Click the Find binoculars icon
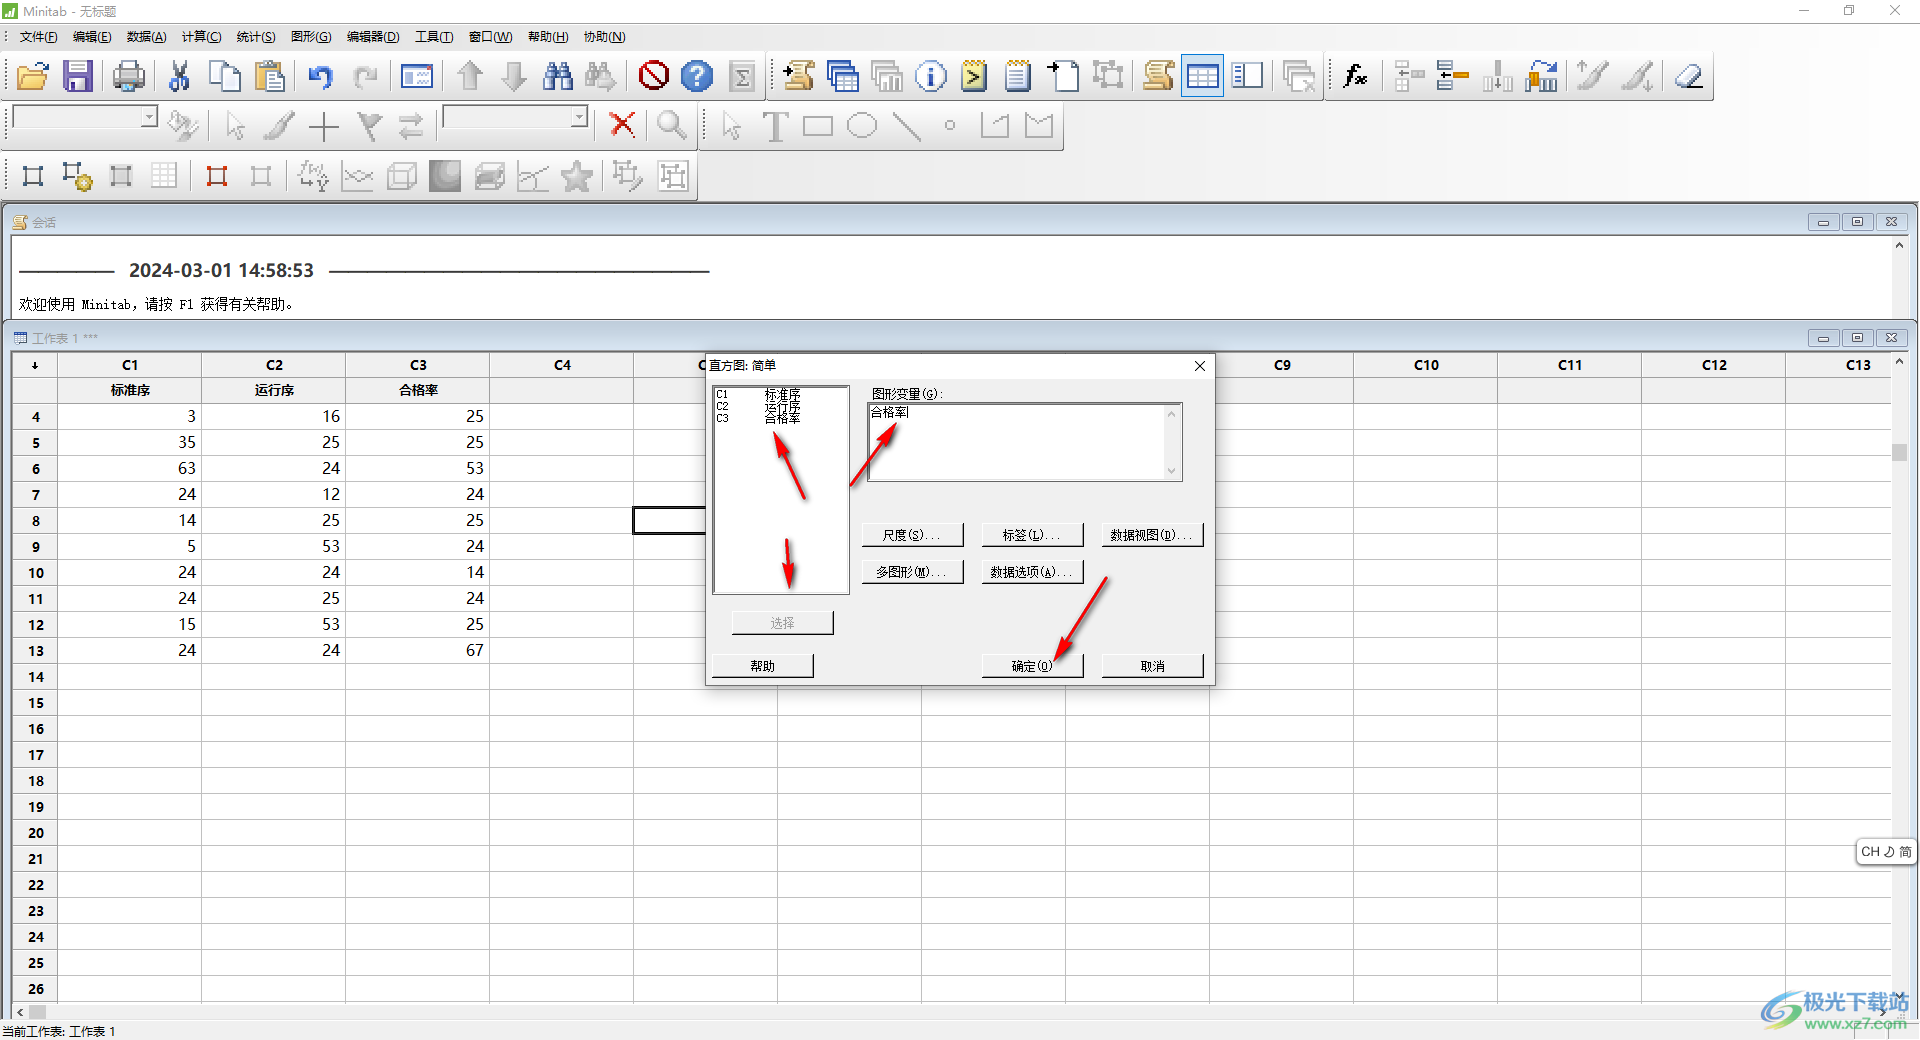Screen dimensions: 1920x1040 click(558, 76)
